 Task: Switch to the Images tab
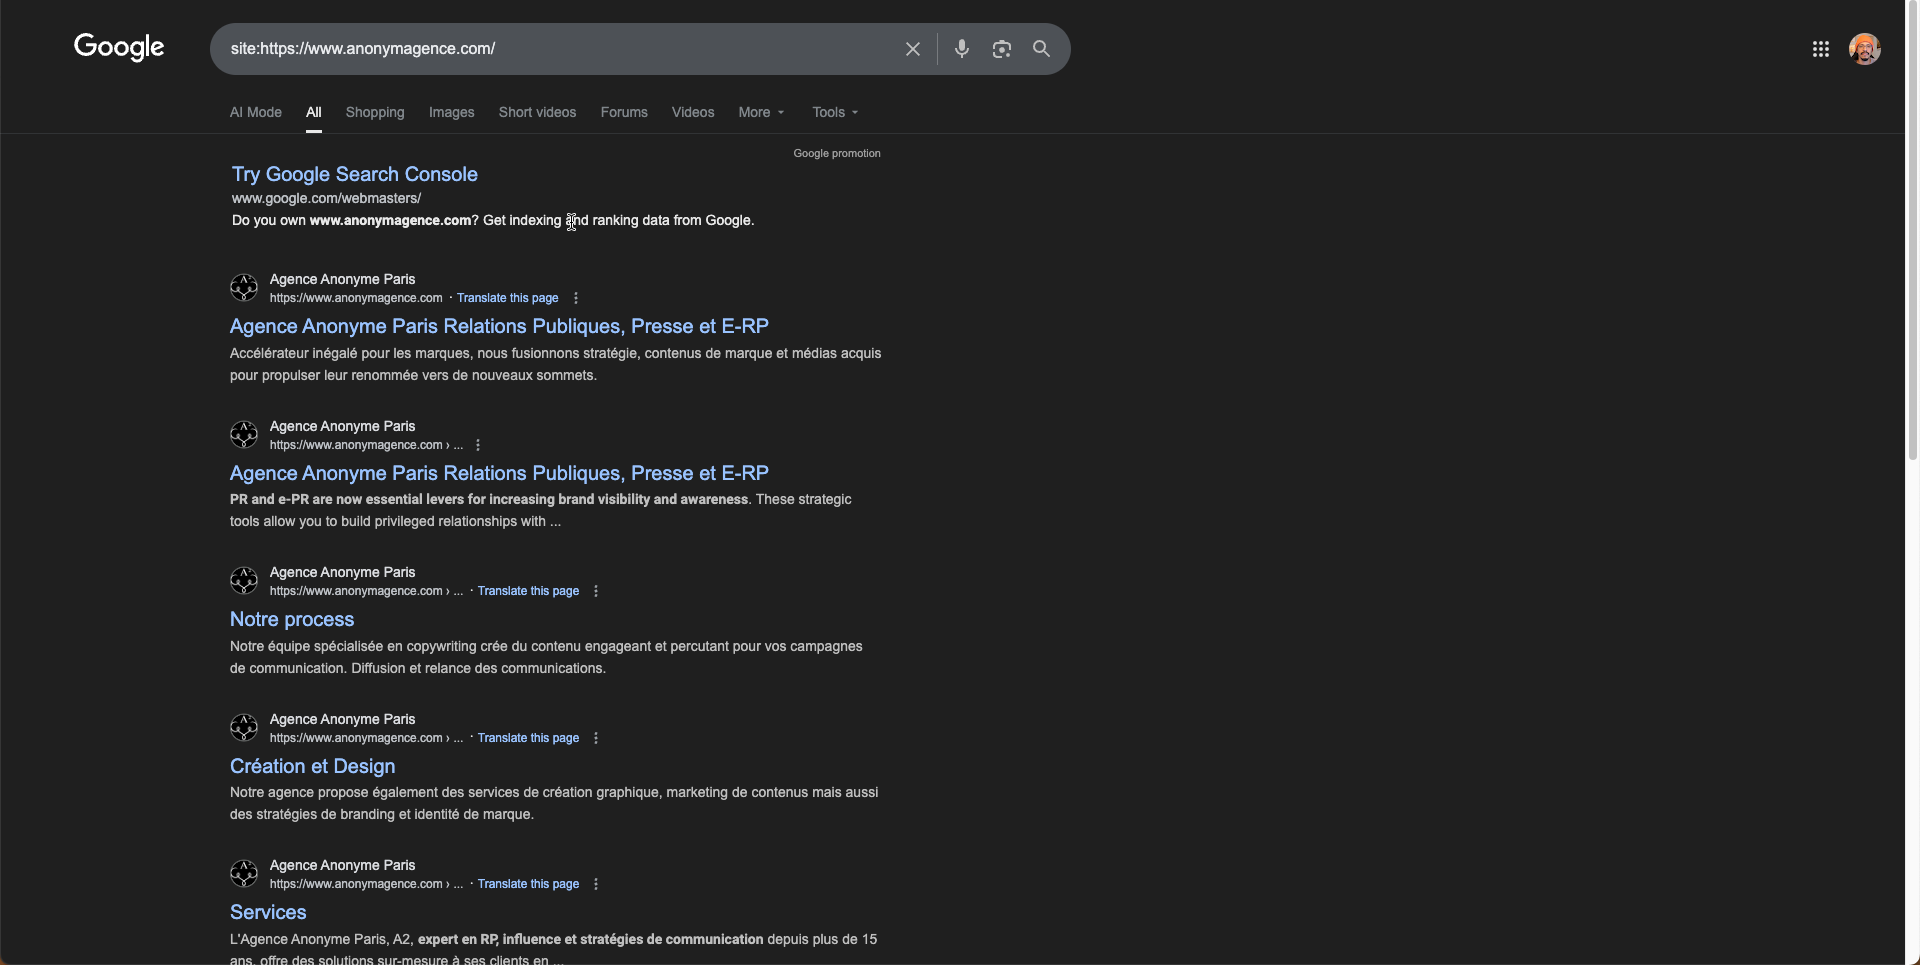click(452, 112)
